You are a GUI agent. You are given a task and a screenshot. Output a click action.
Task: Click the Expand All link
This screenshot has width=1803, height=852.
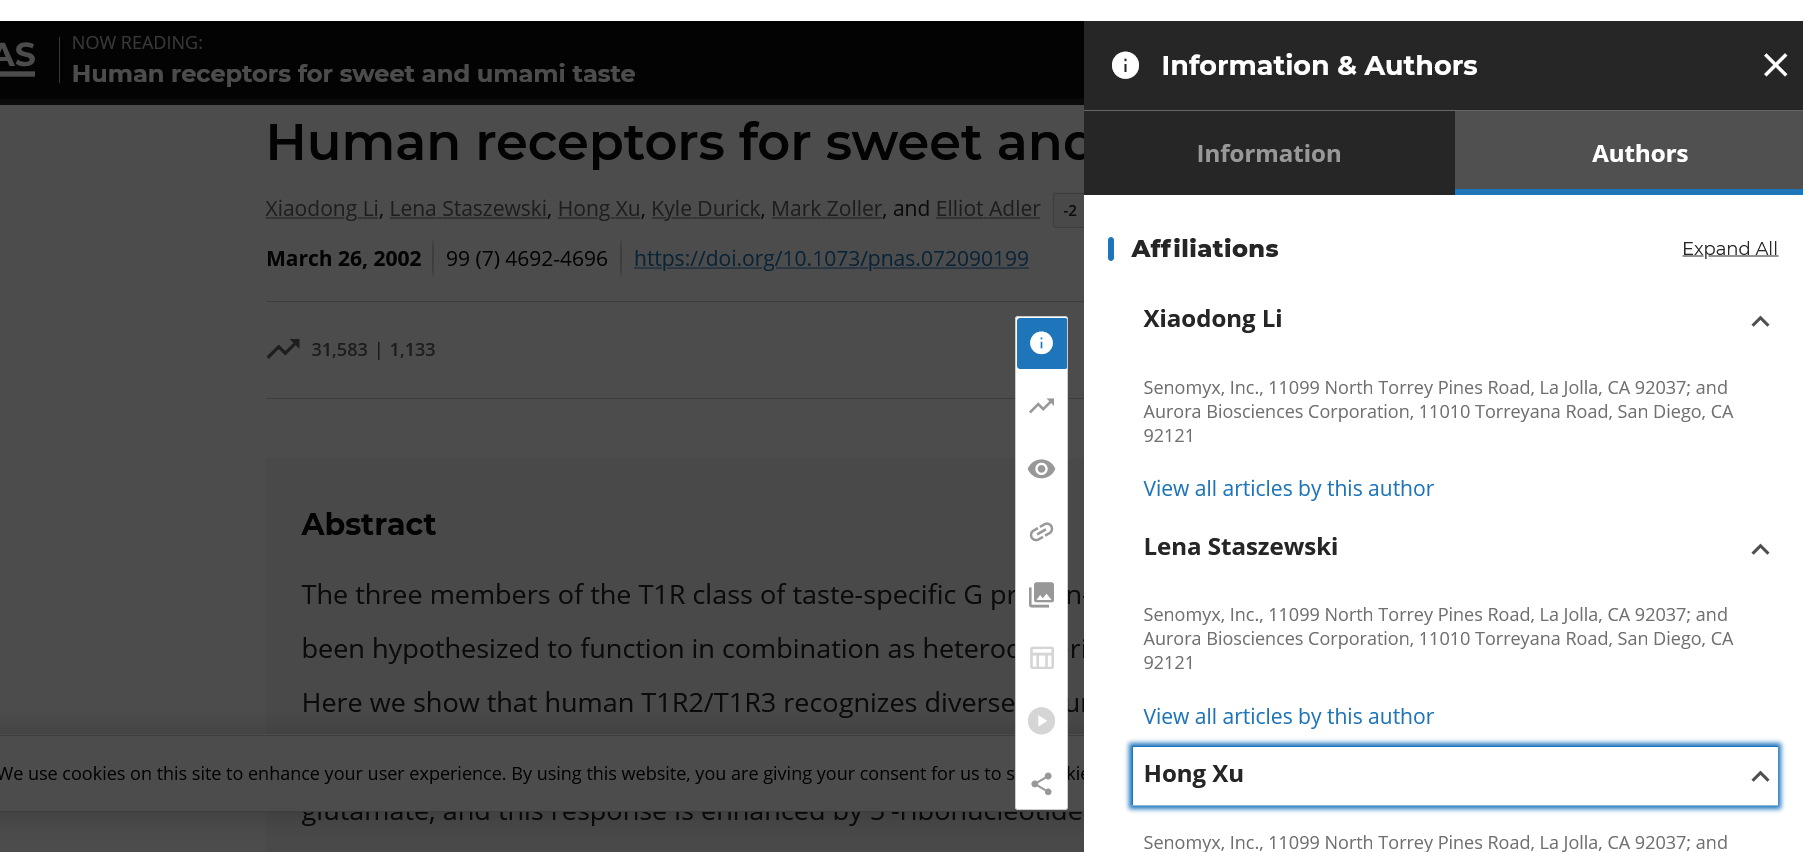click(x=1729, y=248)
